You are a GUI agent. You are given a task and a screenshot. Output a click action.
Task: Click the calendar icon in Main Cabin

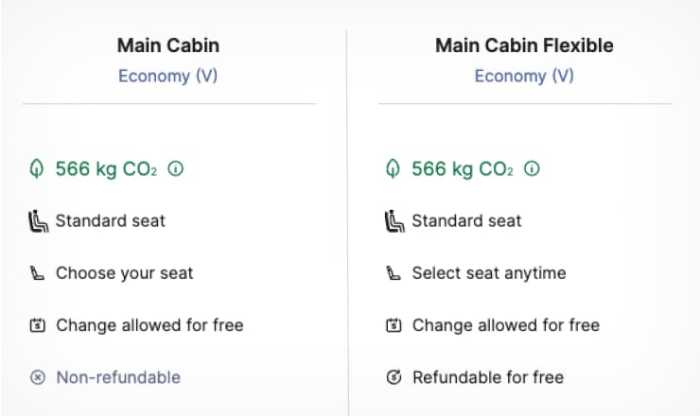(x=38, y=325)
